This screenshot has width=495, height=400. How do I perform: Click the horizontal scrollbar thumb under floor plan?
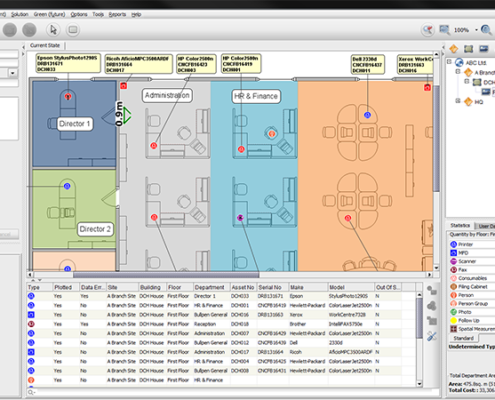pos(166,275)
